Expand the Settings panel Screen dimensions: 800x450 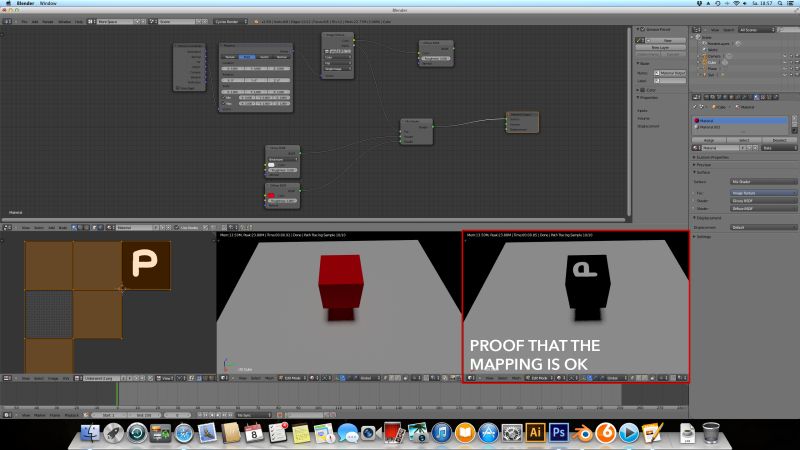click(703, 236)
